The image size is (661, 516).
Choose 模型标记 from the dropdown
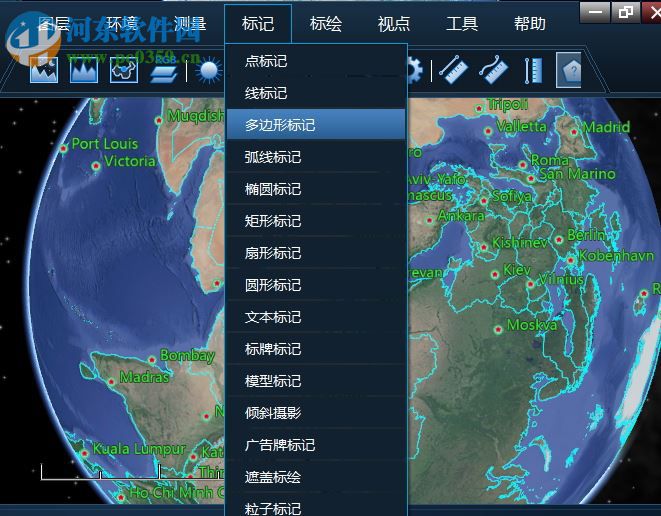(316, 381)
